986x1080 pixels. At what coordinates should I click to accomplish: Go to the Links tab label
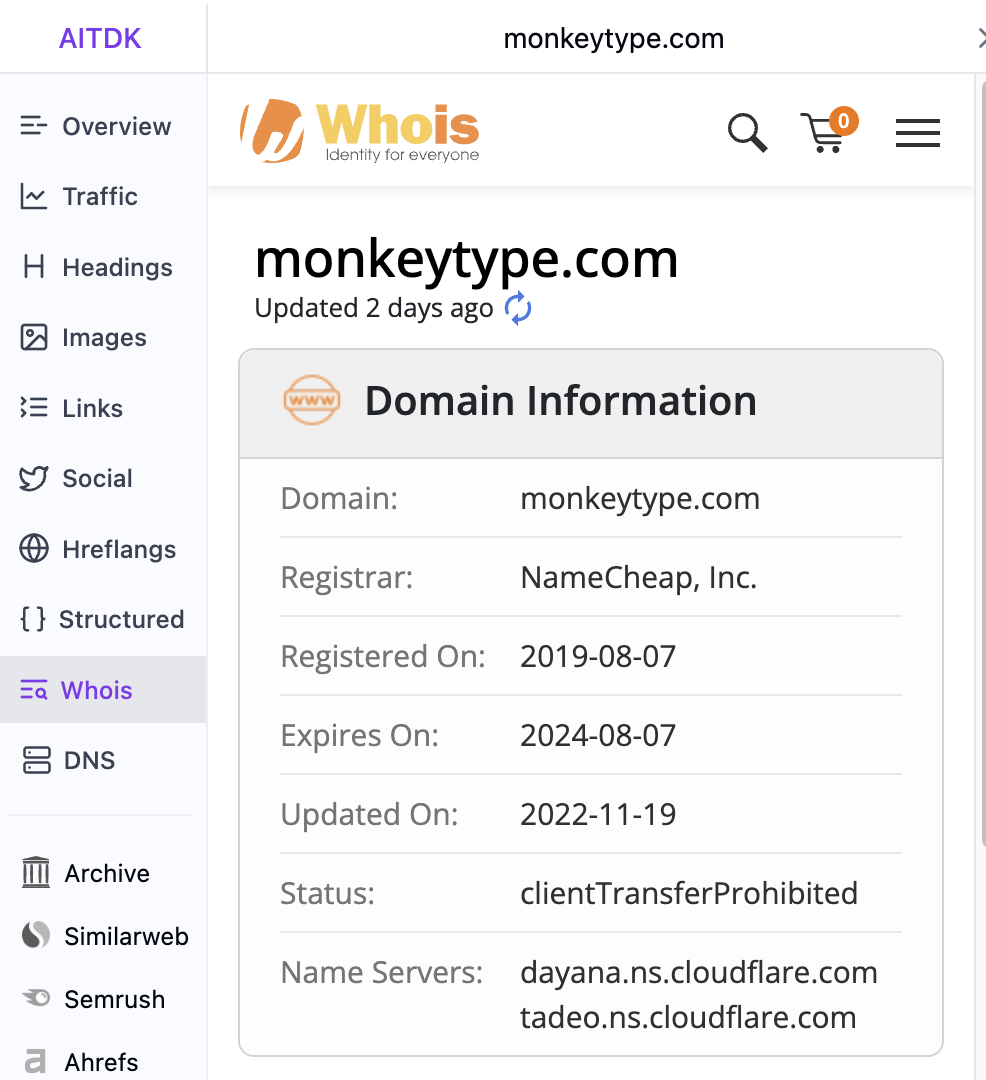(92, 408)
